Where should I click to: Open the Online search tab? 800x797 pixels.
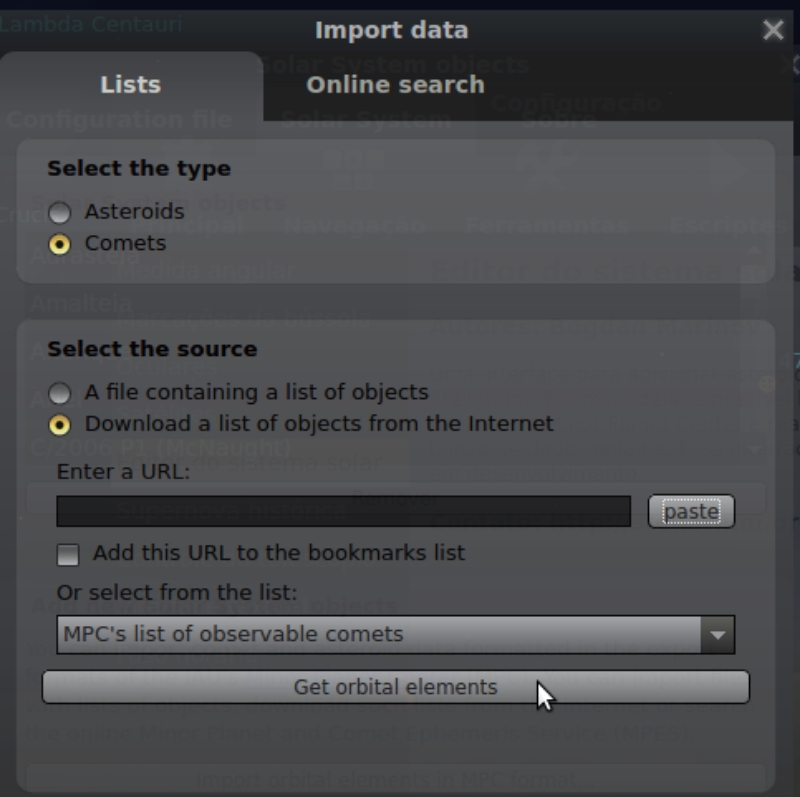click(395, 85)
